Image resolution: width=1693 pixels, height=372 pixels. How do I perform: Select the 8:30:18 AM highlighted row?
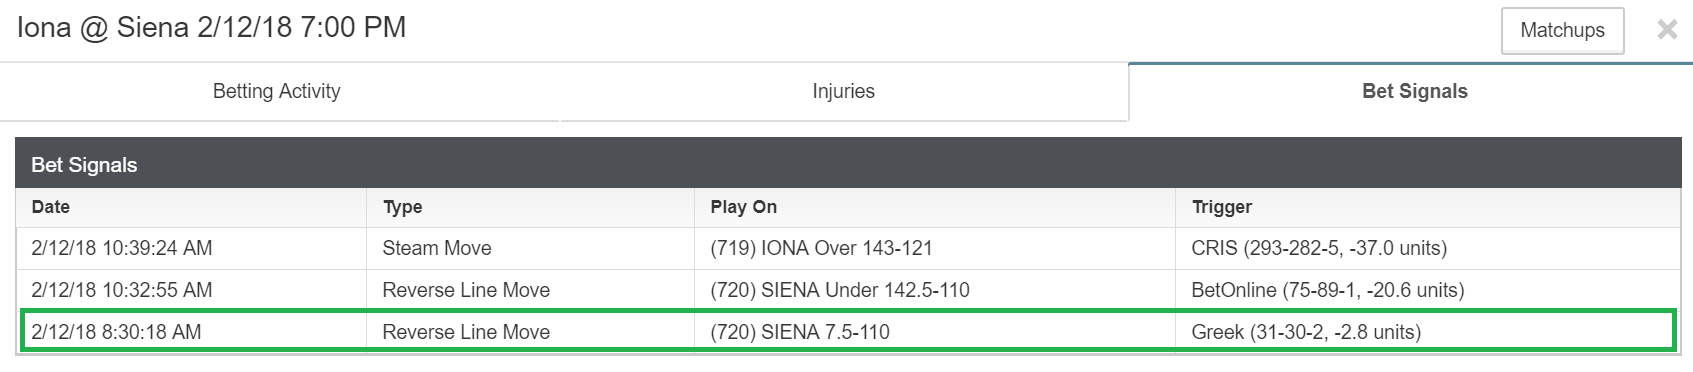click(848, 332)
